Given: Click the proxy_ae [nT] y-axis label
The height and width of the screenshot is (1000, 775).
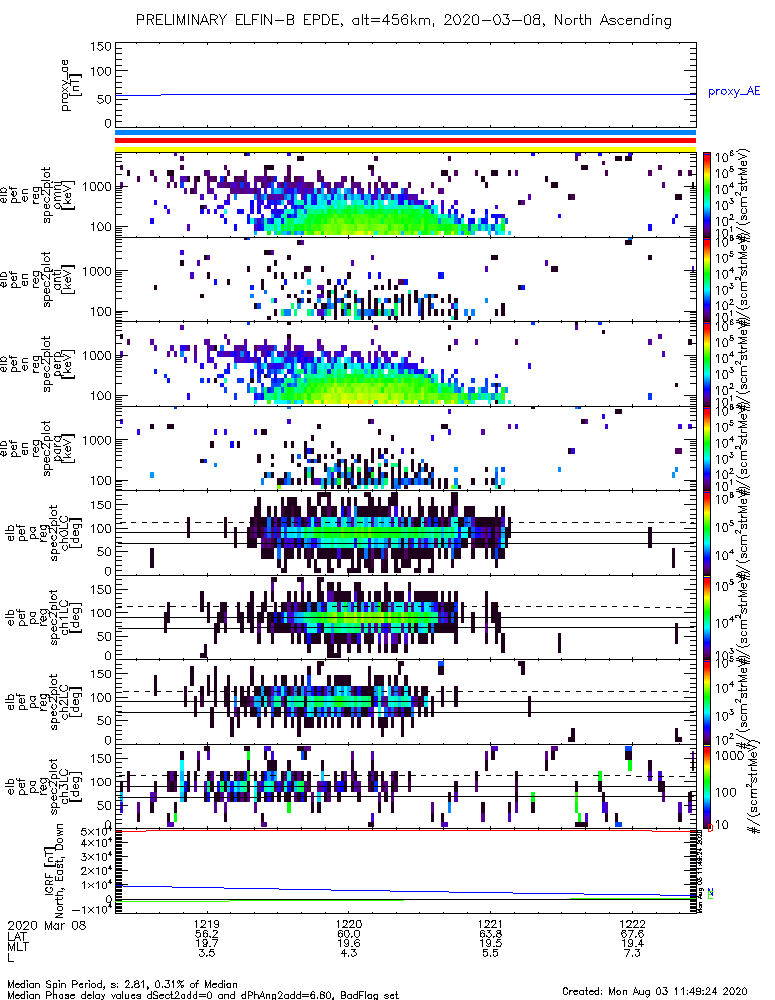Looking at the screenshot, I should click(x=71, y=85).
